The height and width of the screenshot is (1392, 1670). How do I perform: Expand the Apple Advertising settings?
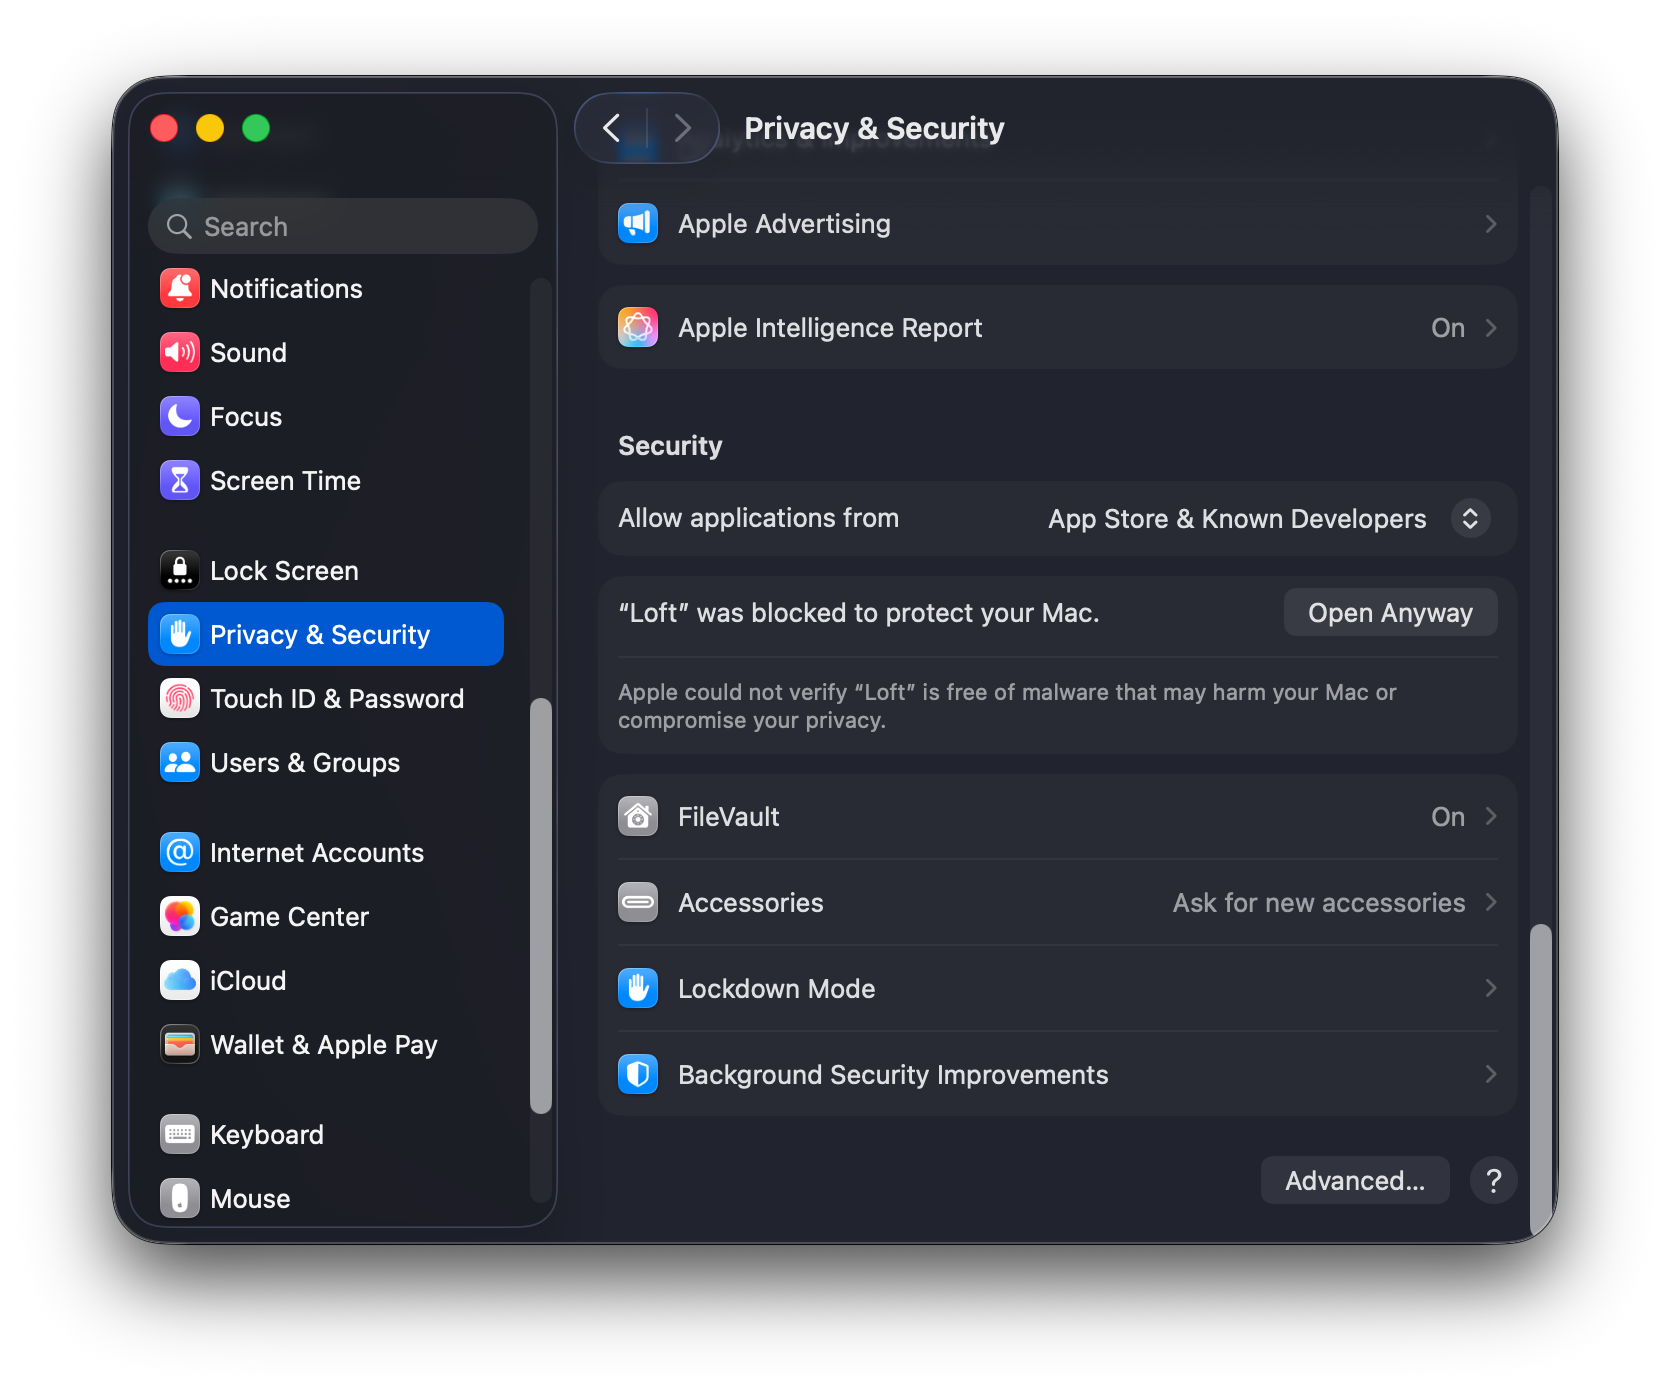click(x=1491, y=224)
